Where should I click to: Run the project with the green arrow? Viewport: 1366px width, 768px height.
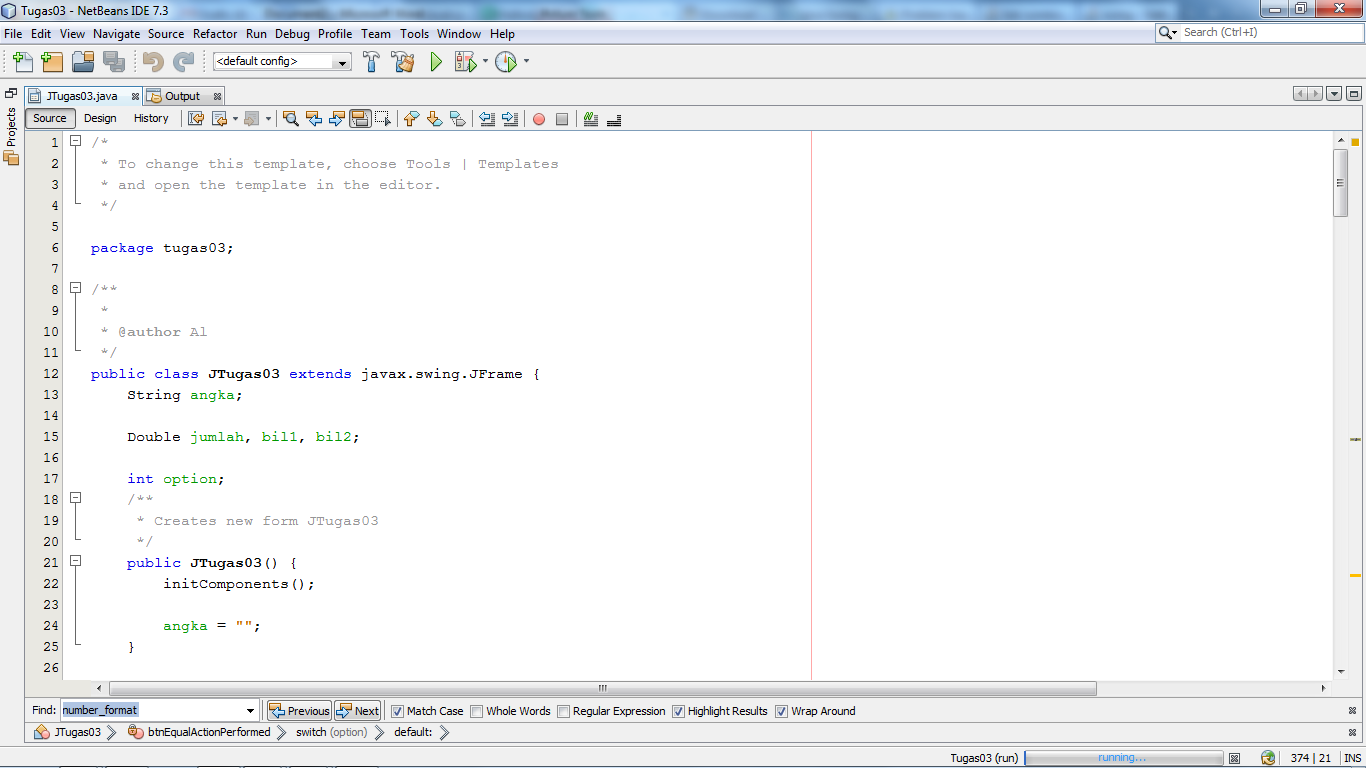(435, 61)
